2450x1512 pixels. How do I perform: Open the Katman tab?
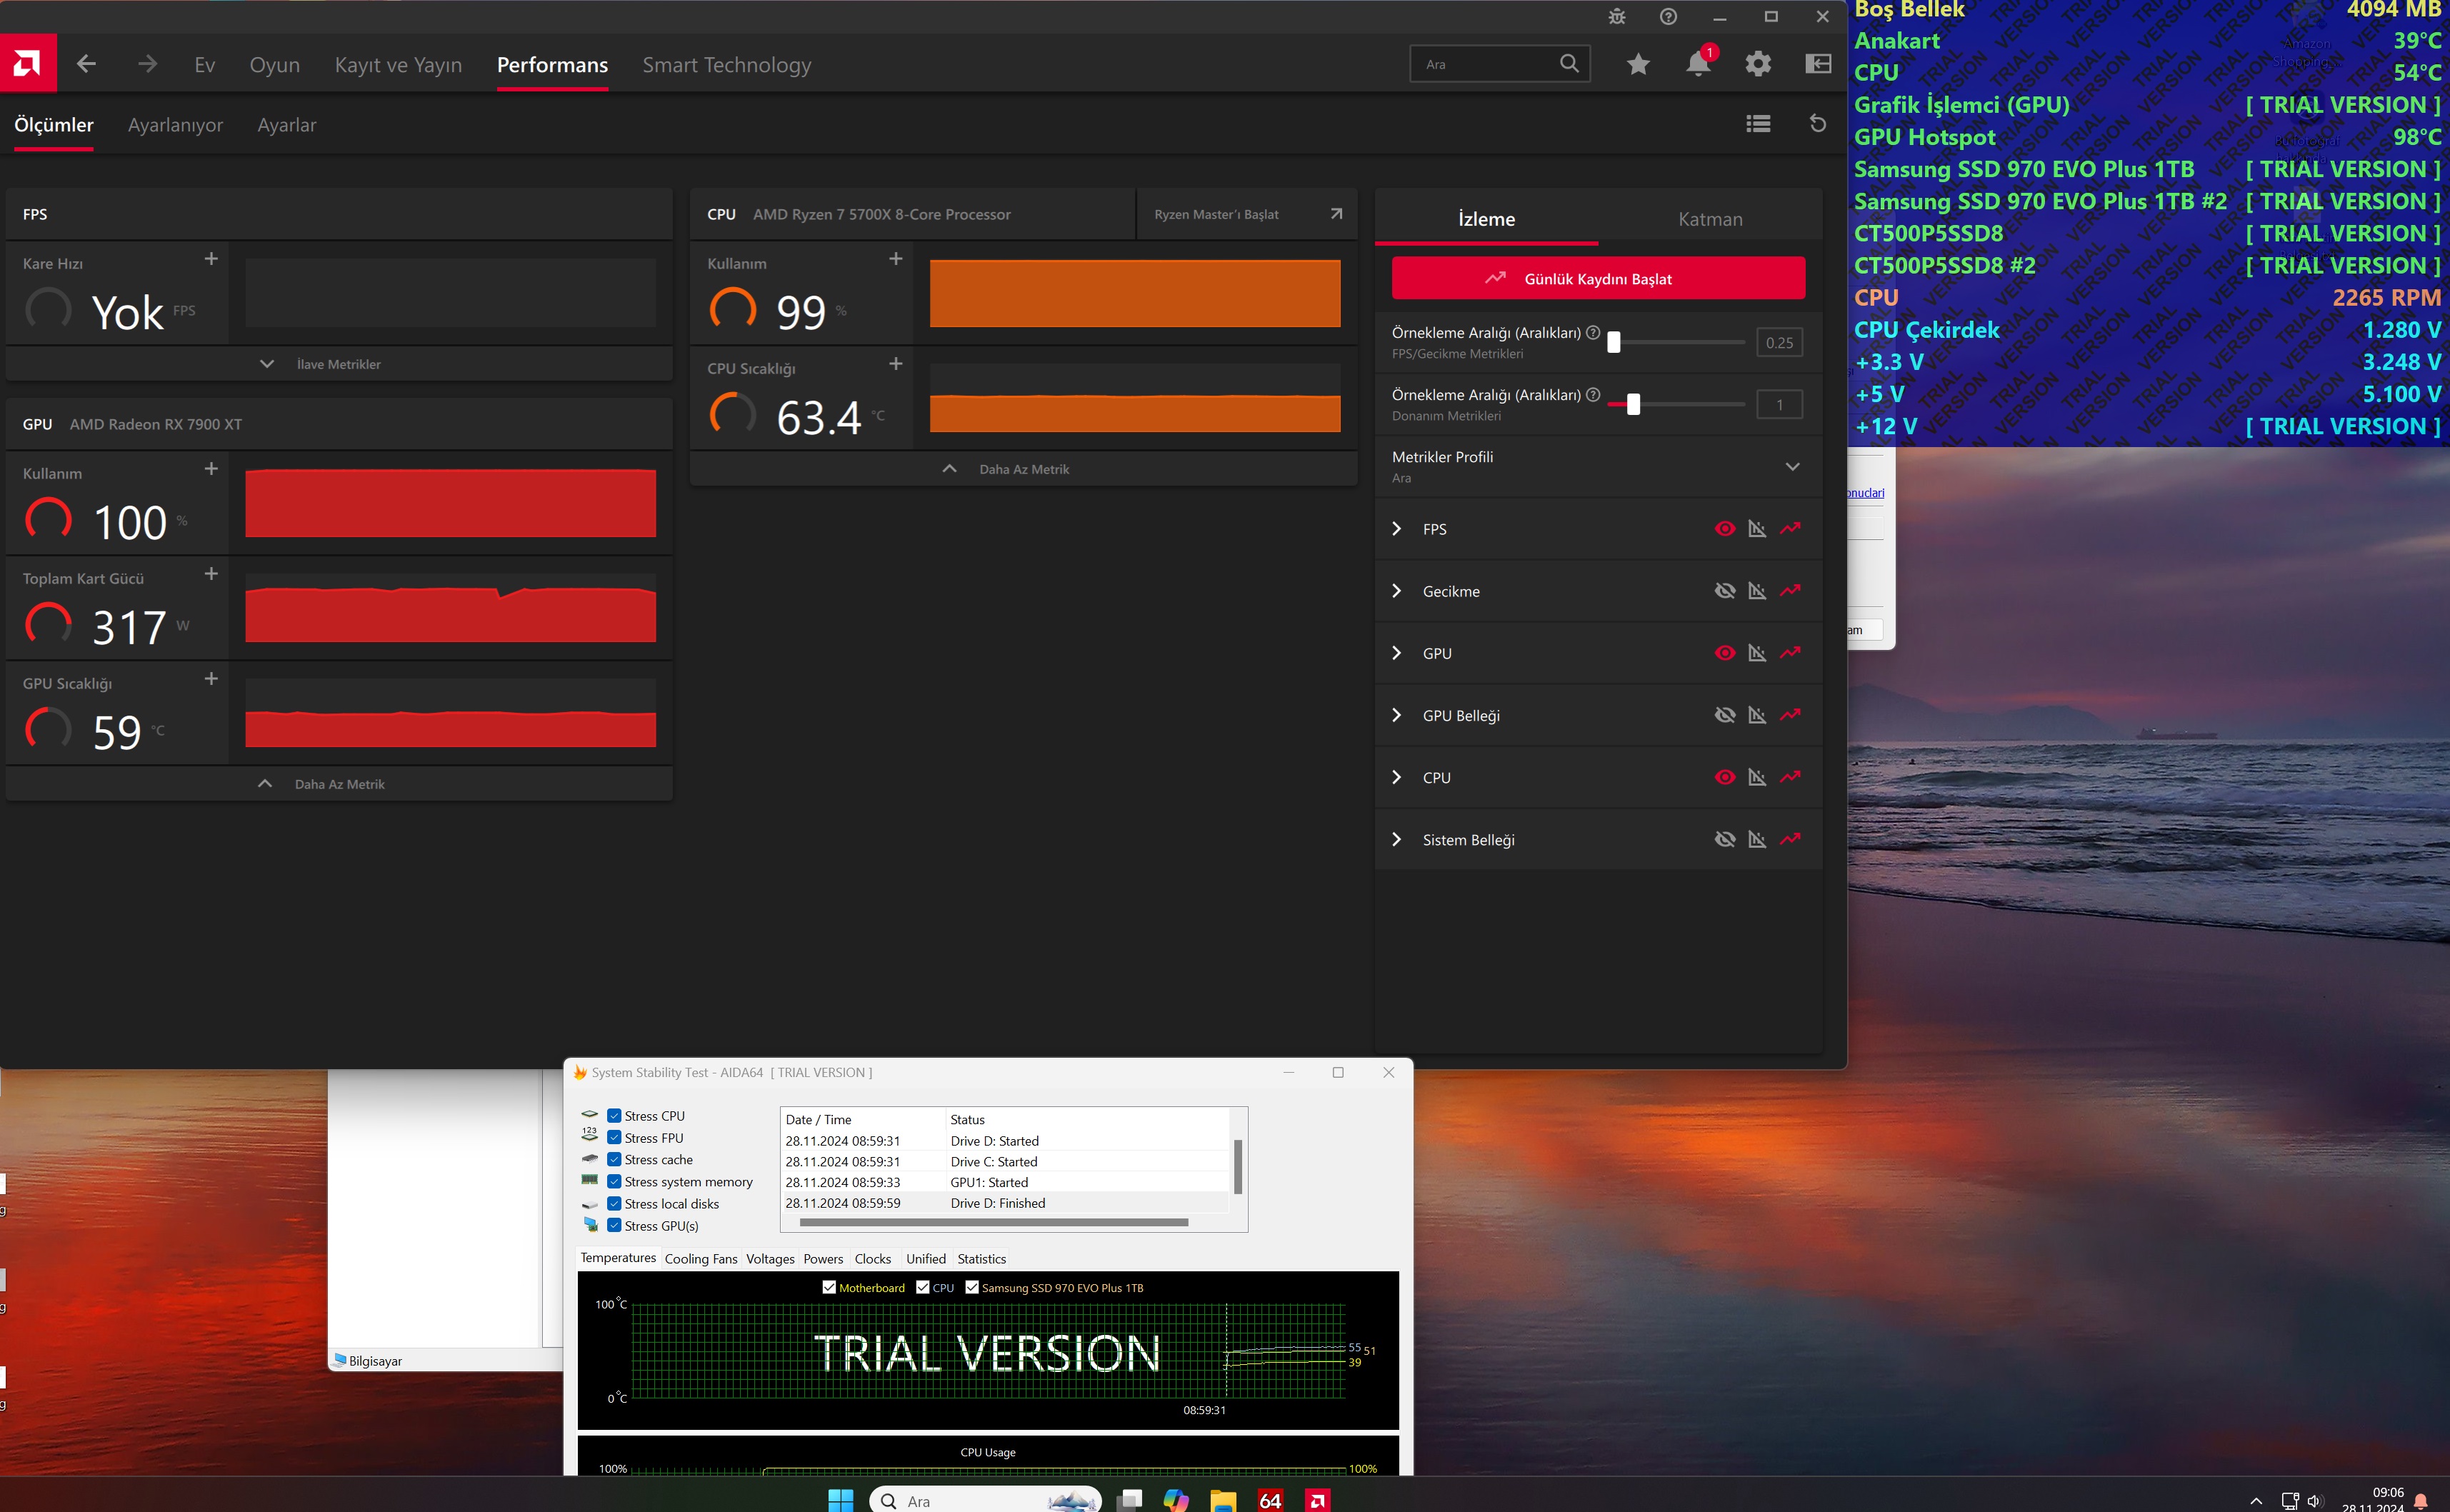[x=1709, y=219]
